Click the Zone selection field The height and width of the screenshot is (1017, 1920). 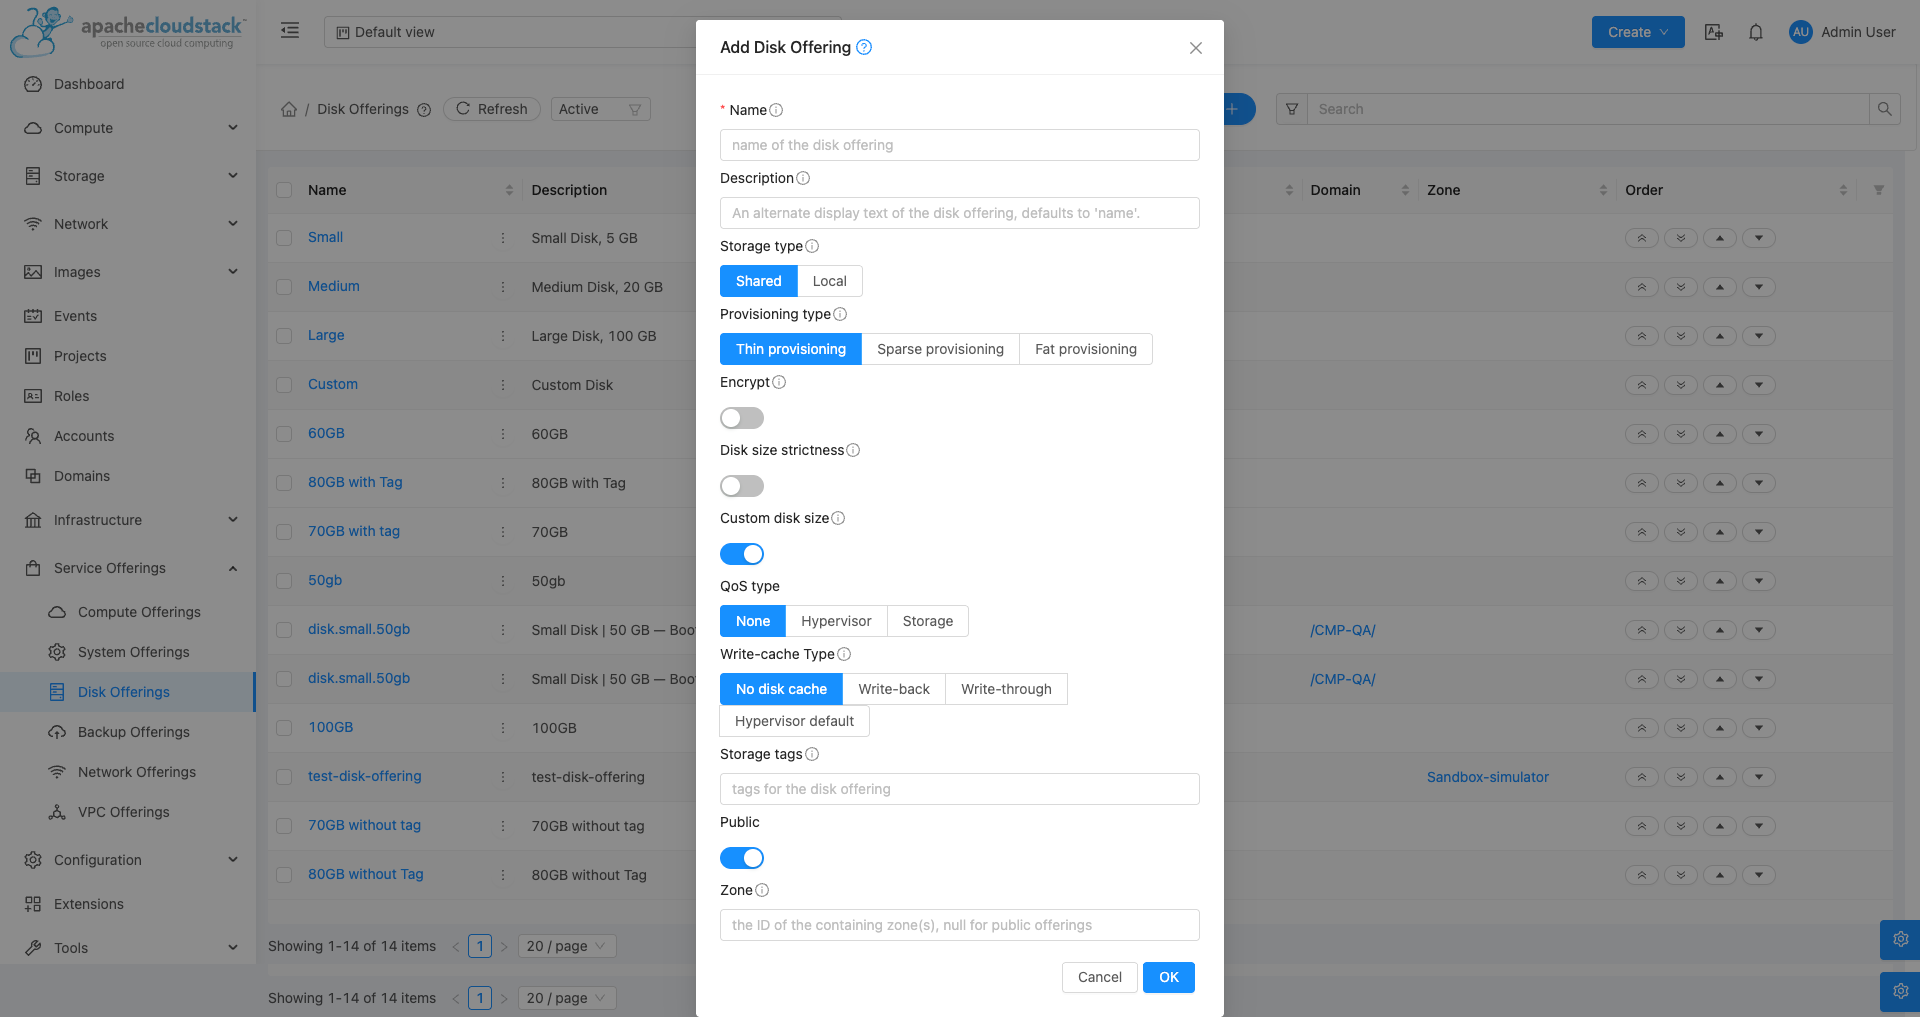pos(960,925)
